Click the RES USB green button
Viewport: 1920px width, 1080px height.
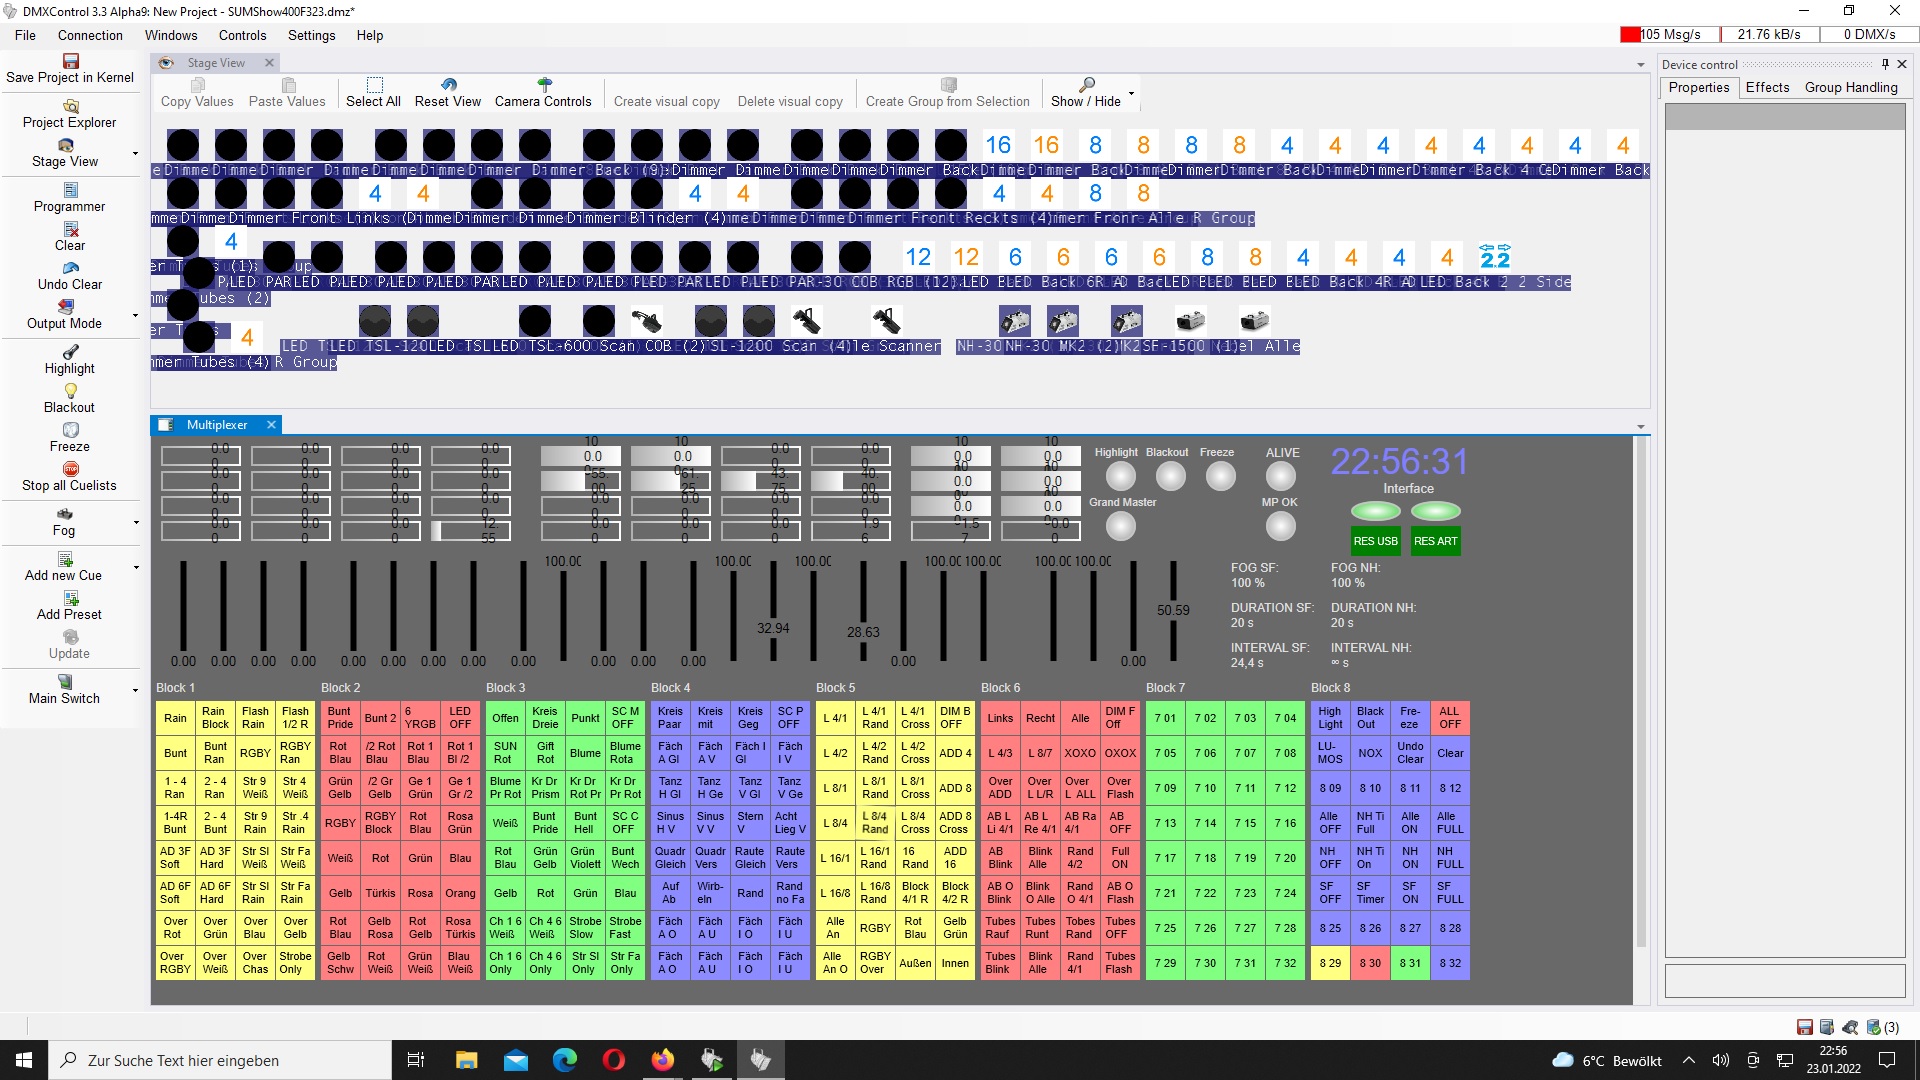pos(1375,541)
